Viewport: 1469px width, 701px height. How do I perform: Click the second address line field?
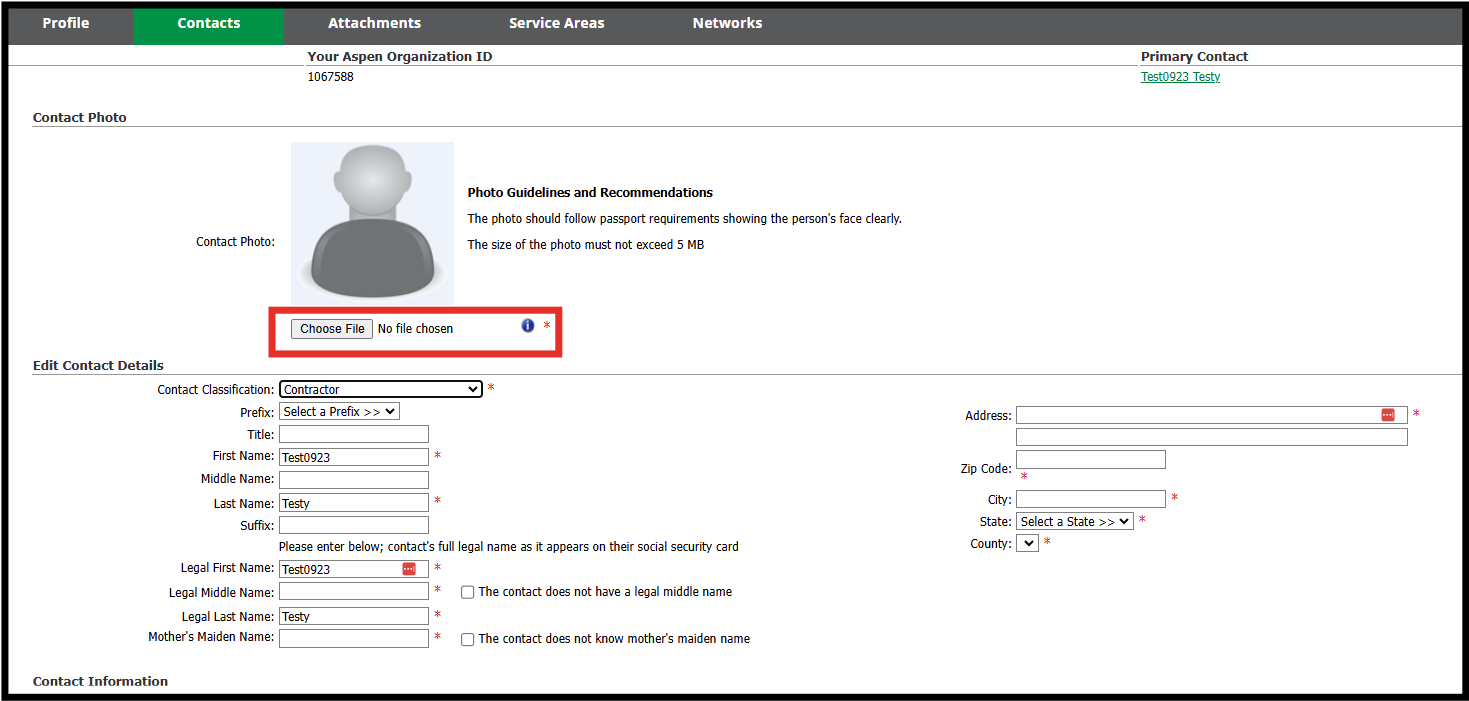coord(1212,437)
